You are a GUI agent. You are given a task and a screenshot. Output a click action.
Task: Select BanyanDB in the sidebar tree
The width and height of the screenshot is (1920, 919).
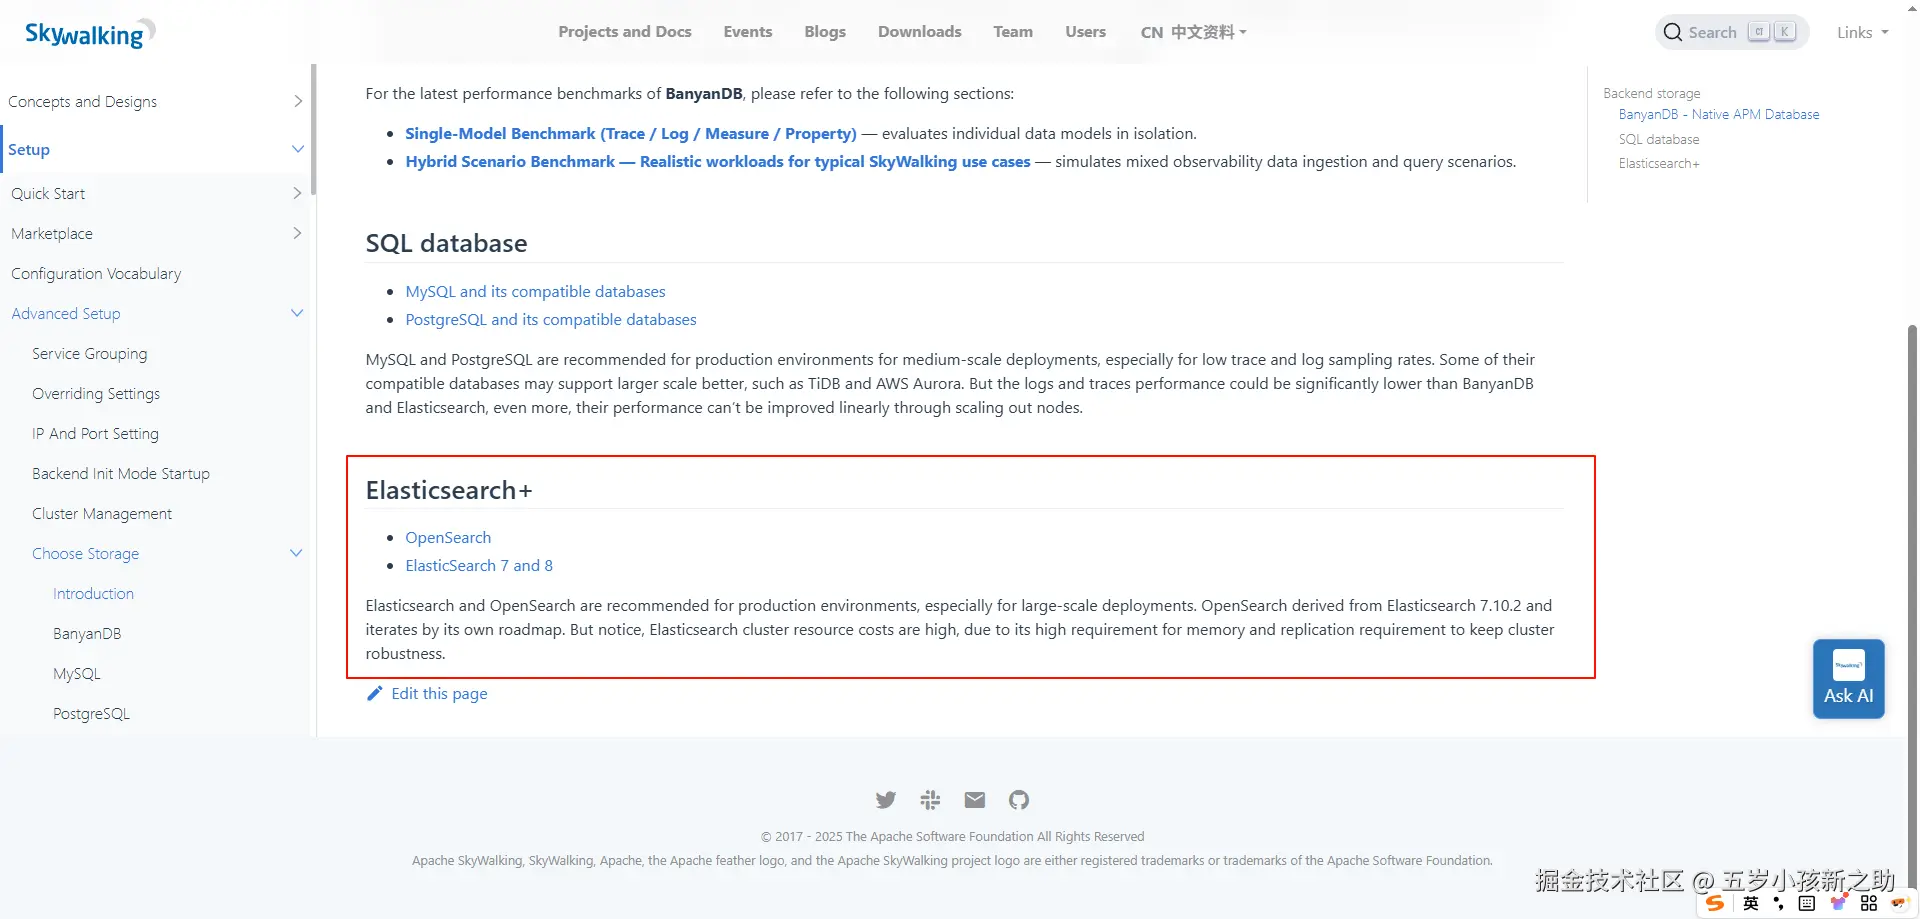pyautogui.click(x=87, y=634)
